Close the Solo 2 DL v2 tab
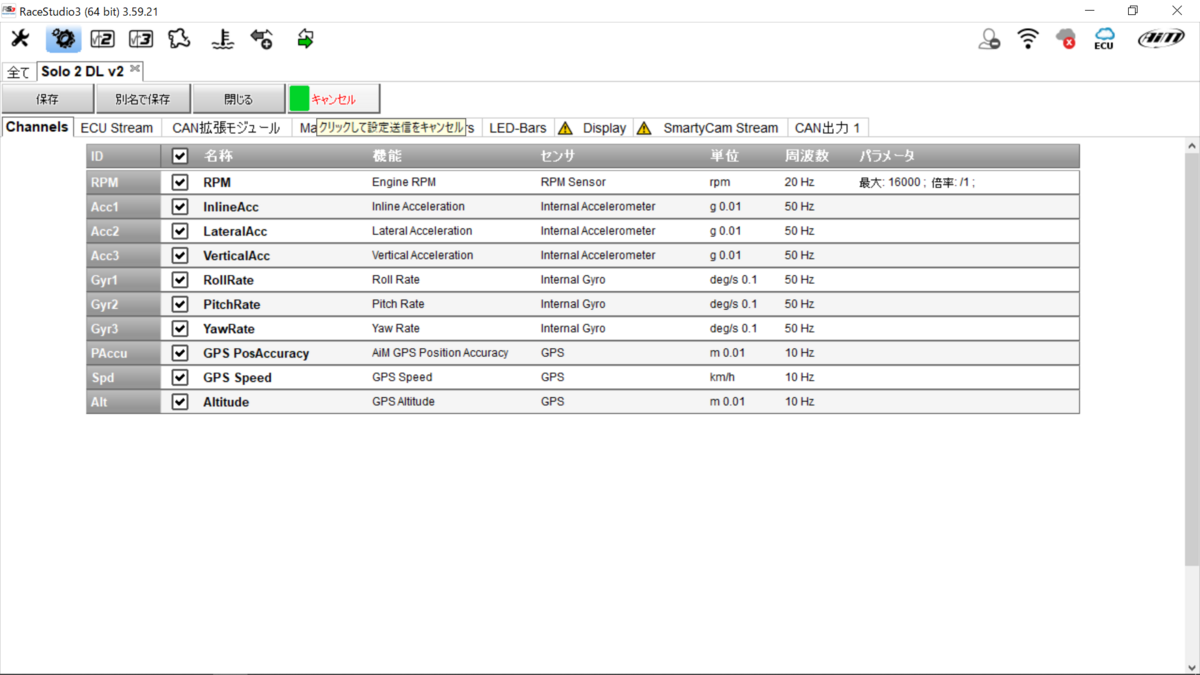The height and width of the screenshot is (675, 1200). [x=135, y=69]
